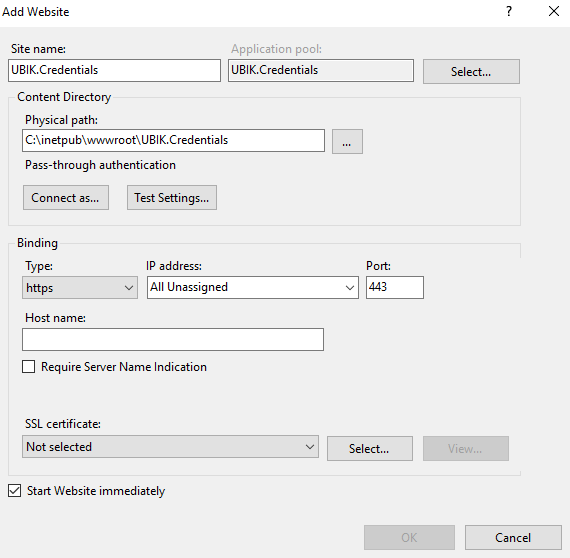570x558 pixels.
Task: Enable Require Server Name Indication
Action: (x=29, y=366)
